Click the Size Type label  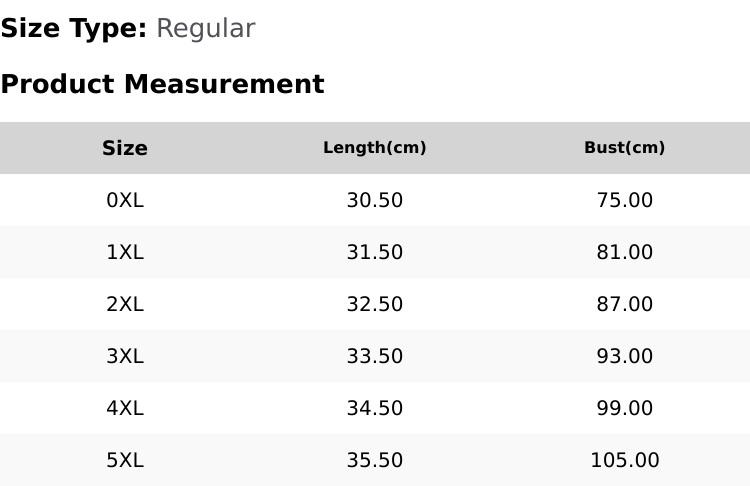click(x=74, y=29)
